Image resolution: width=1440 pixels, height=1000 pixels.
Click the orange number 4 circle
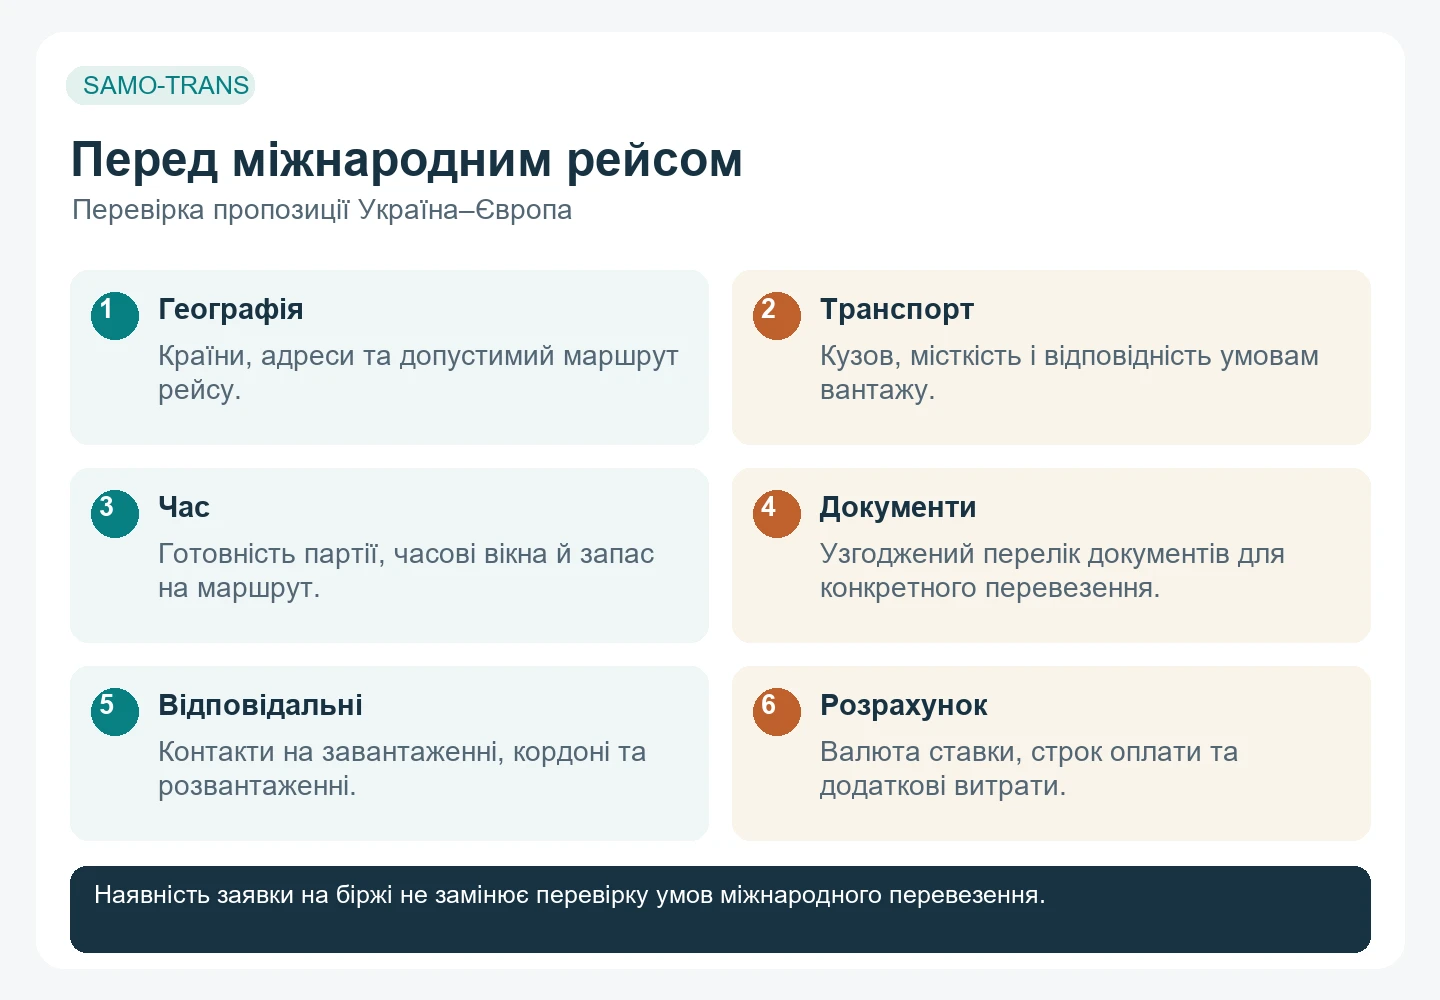click(777, 514)
